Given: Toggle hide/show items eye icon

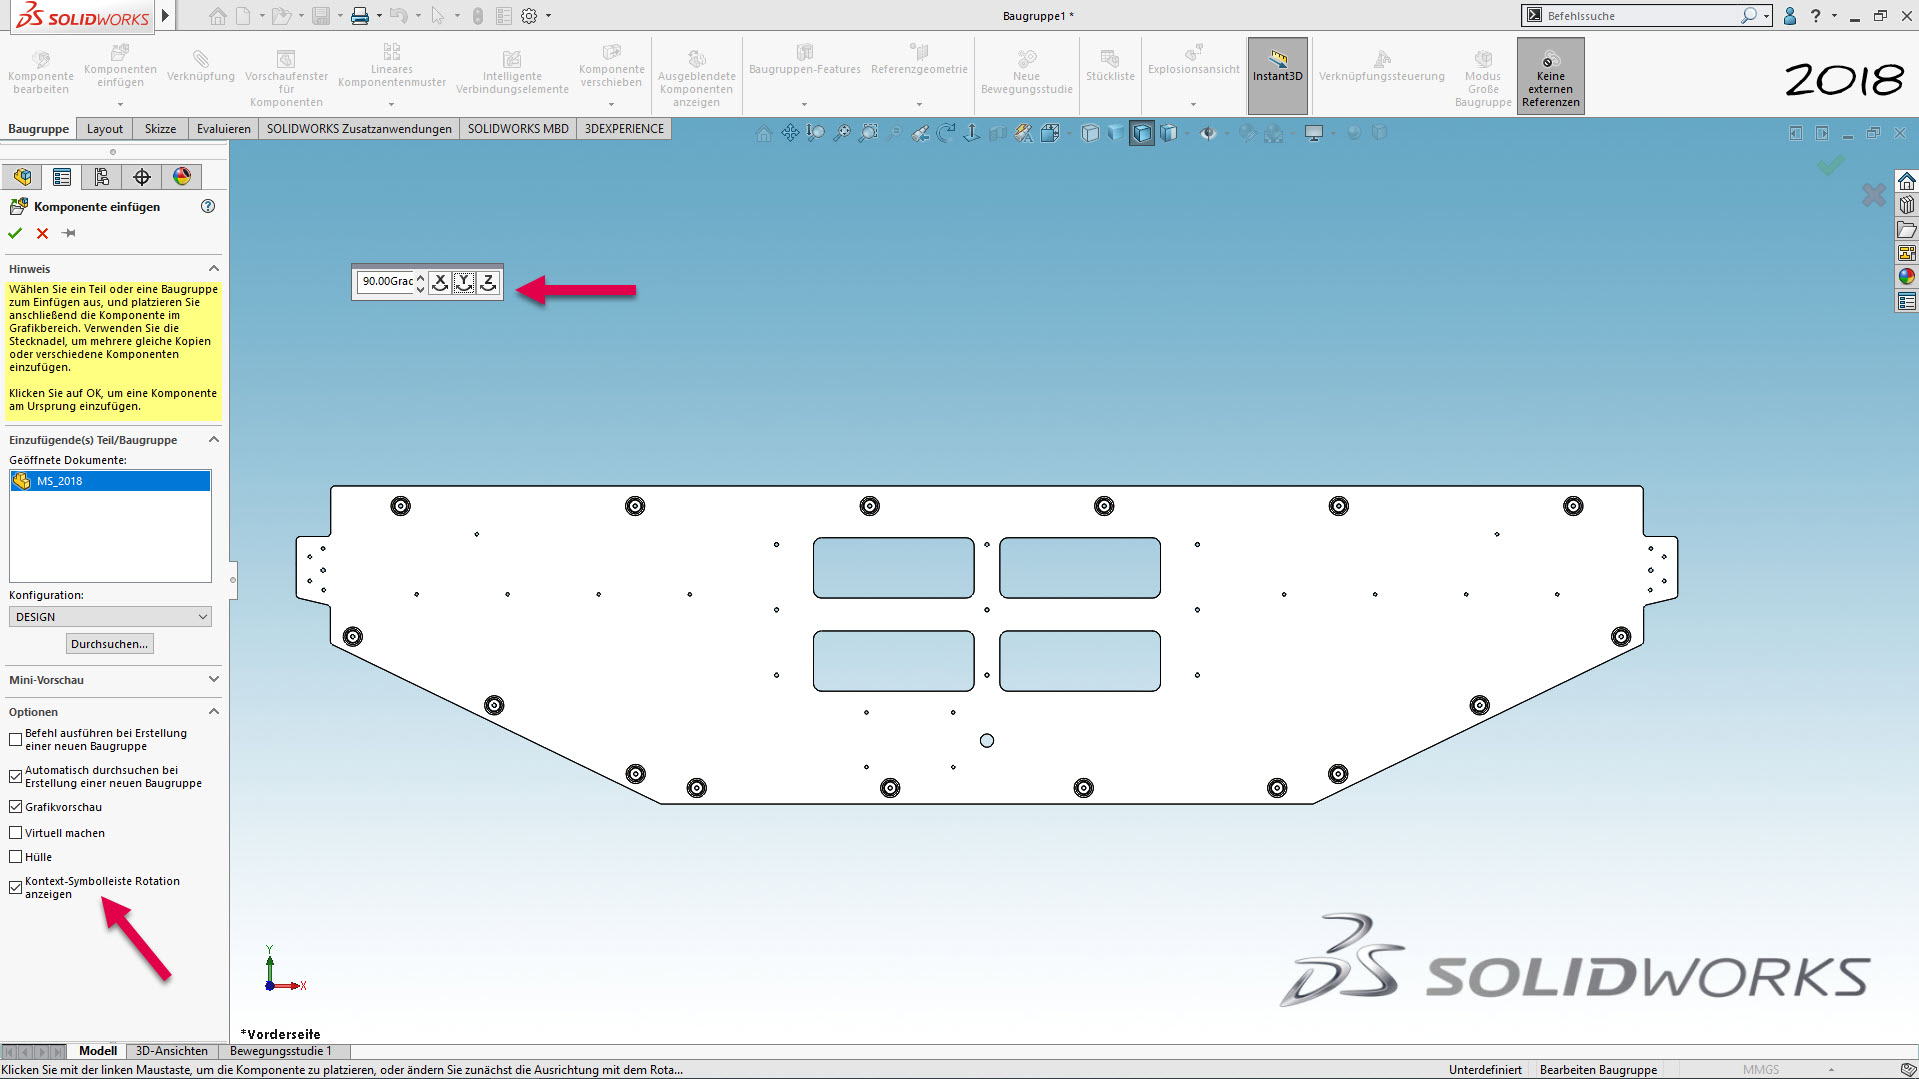Looking at the screenshot, I should click(1208, 133).
